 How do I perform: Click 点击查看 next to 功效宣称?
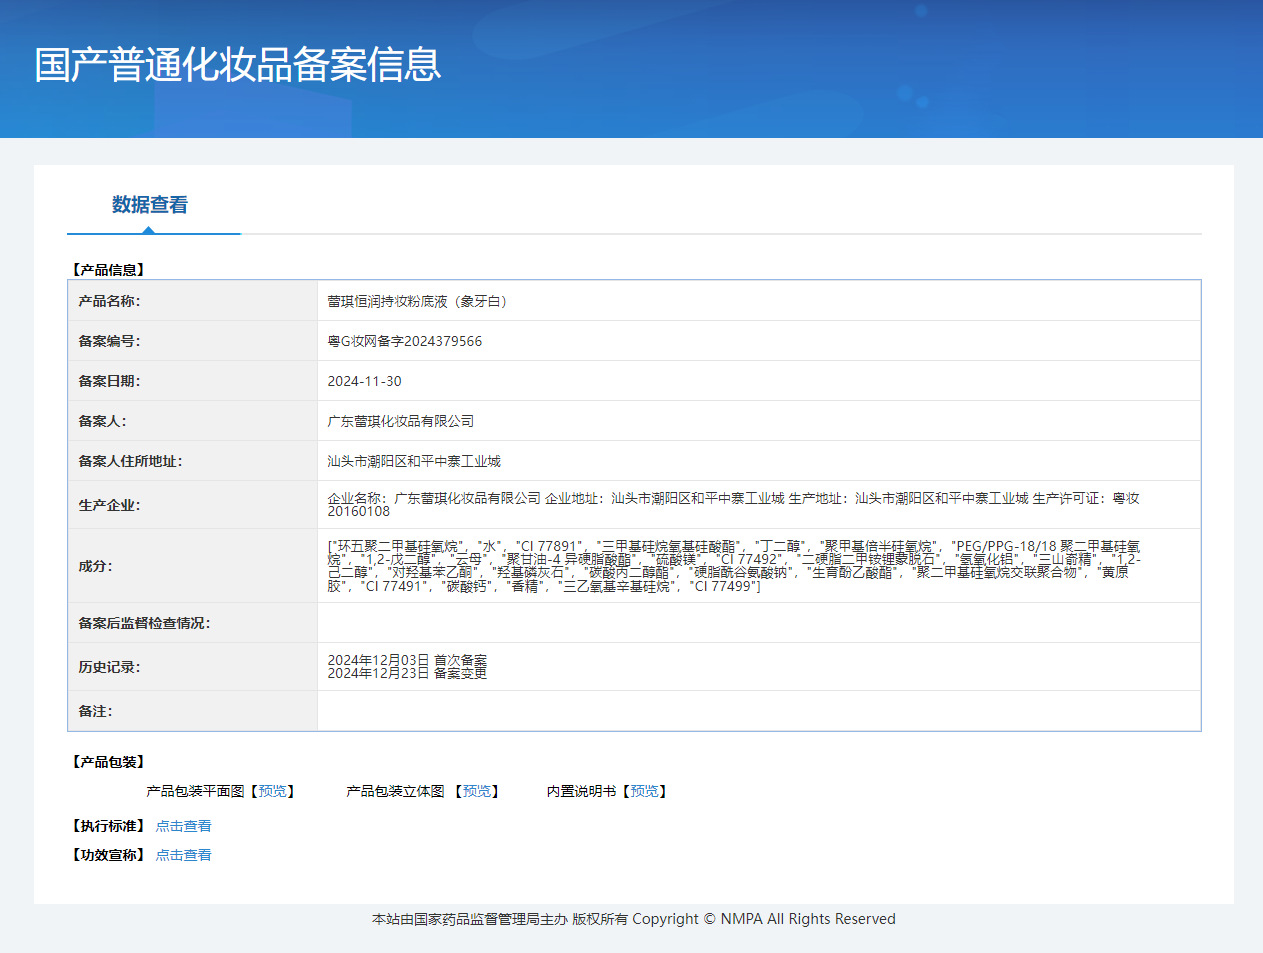coord(183,855)
